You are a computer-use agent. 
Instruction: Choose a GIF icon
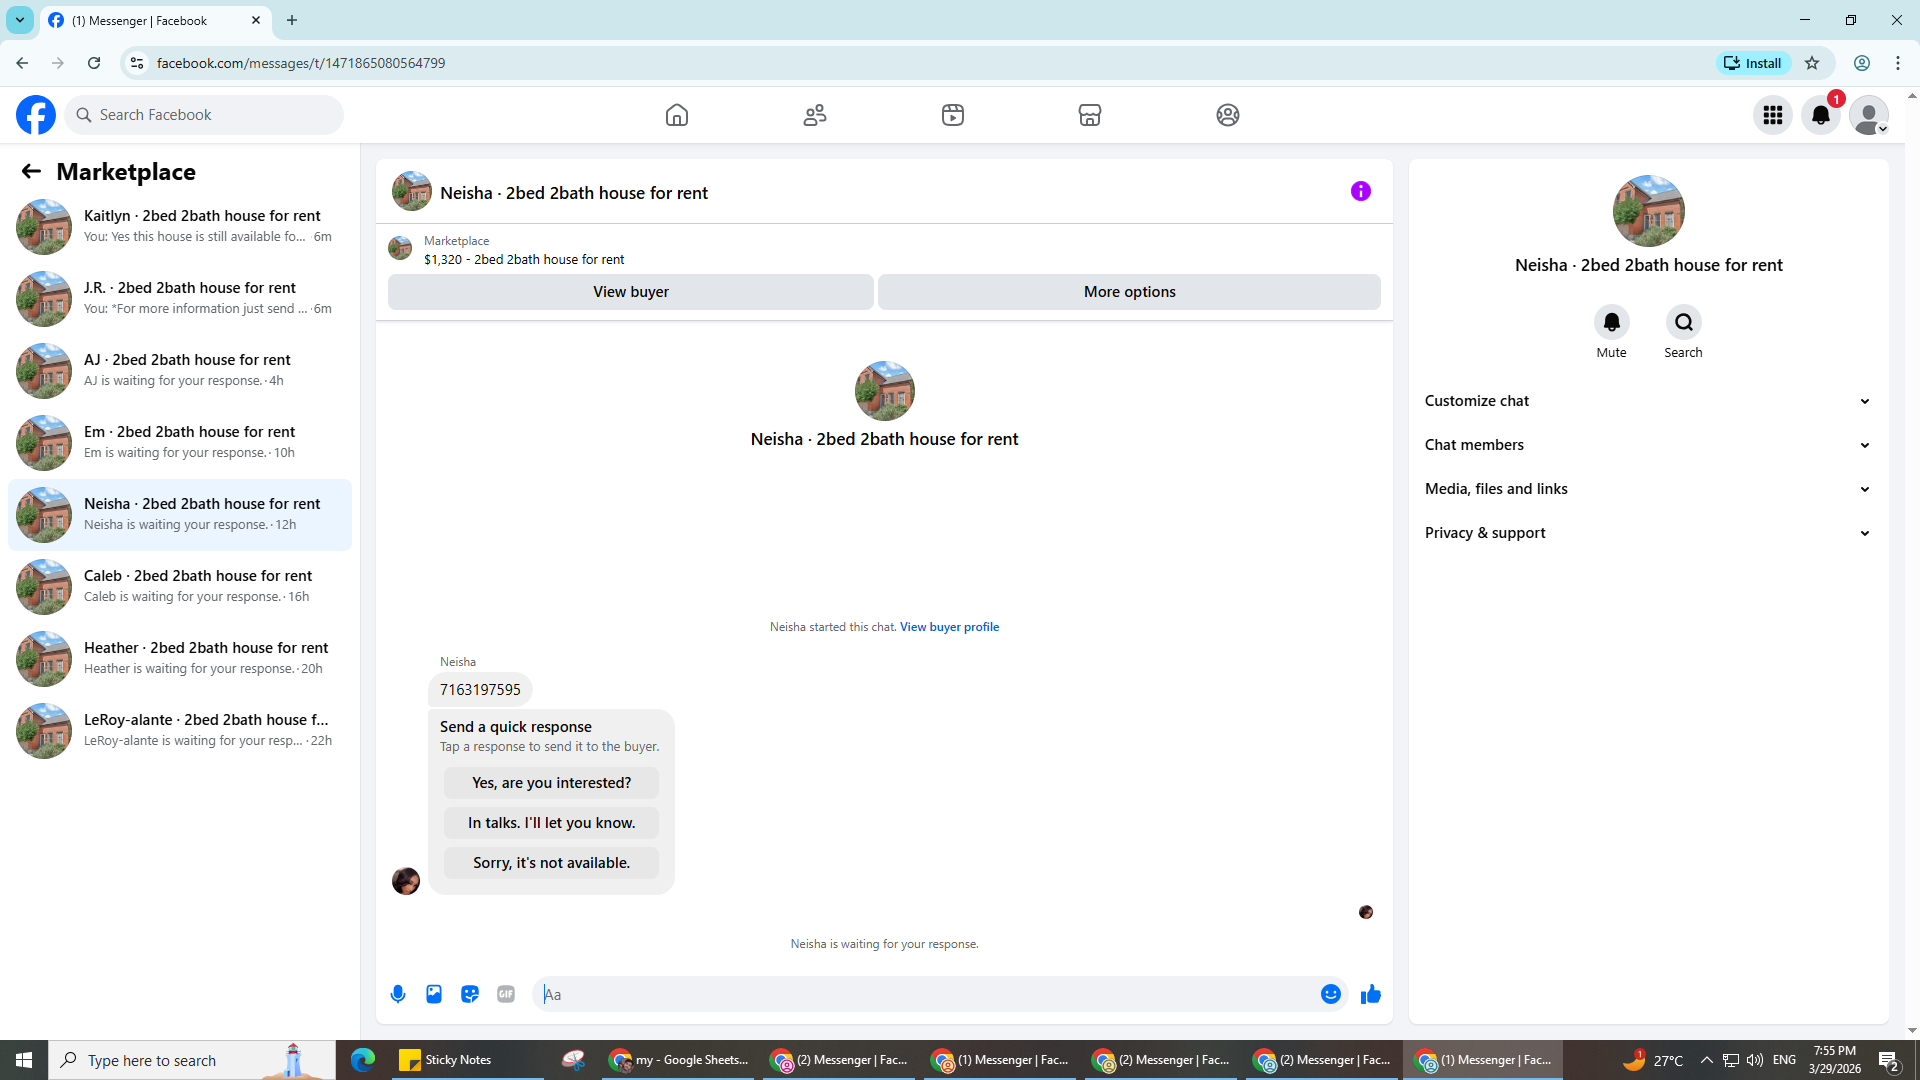click(506, 994)
